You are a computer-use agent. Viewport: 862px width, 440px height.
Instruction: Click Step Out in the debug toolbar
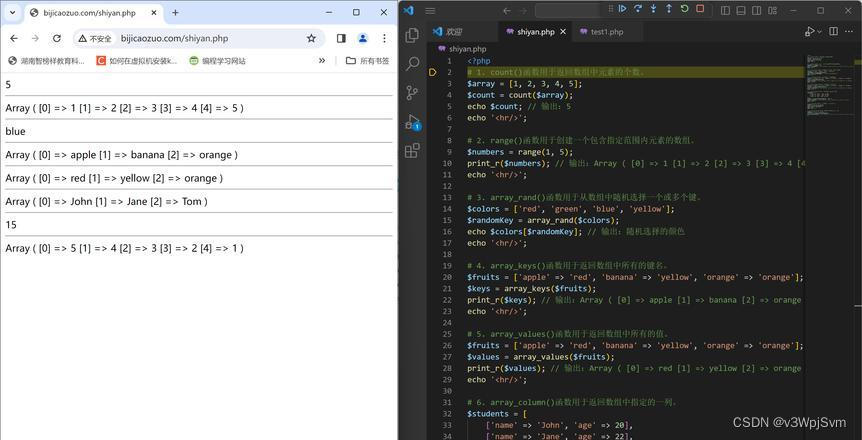click(668, 9)
